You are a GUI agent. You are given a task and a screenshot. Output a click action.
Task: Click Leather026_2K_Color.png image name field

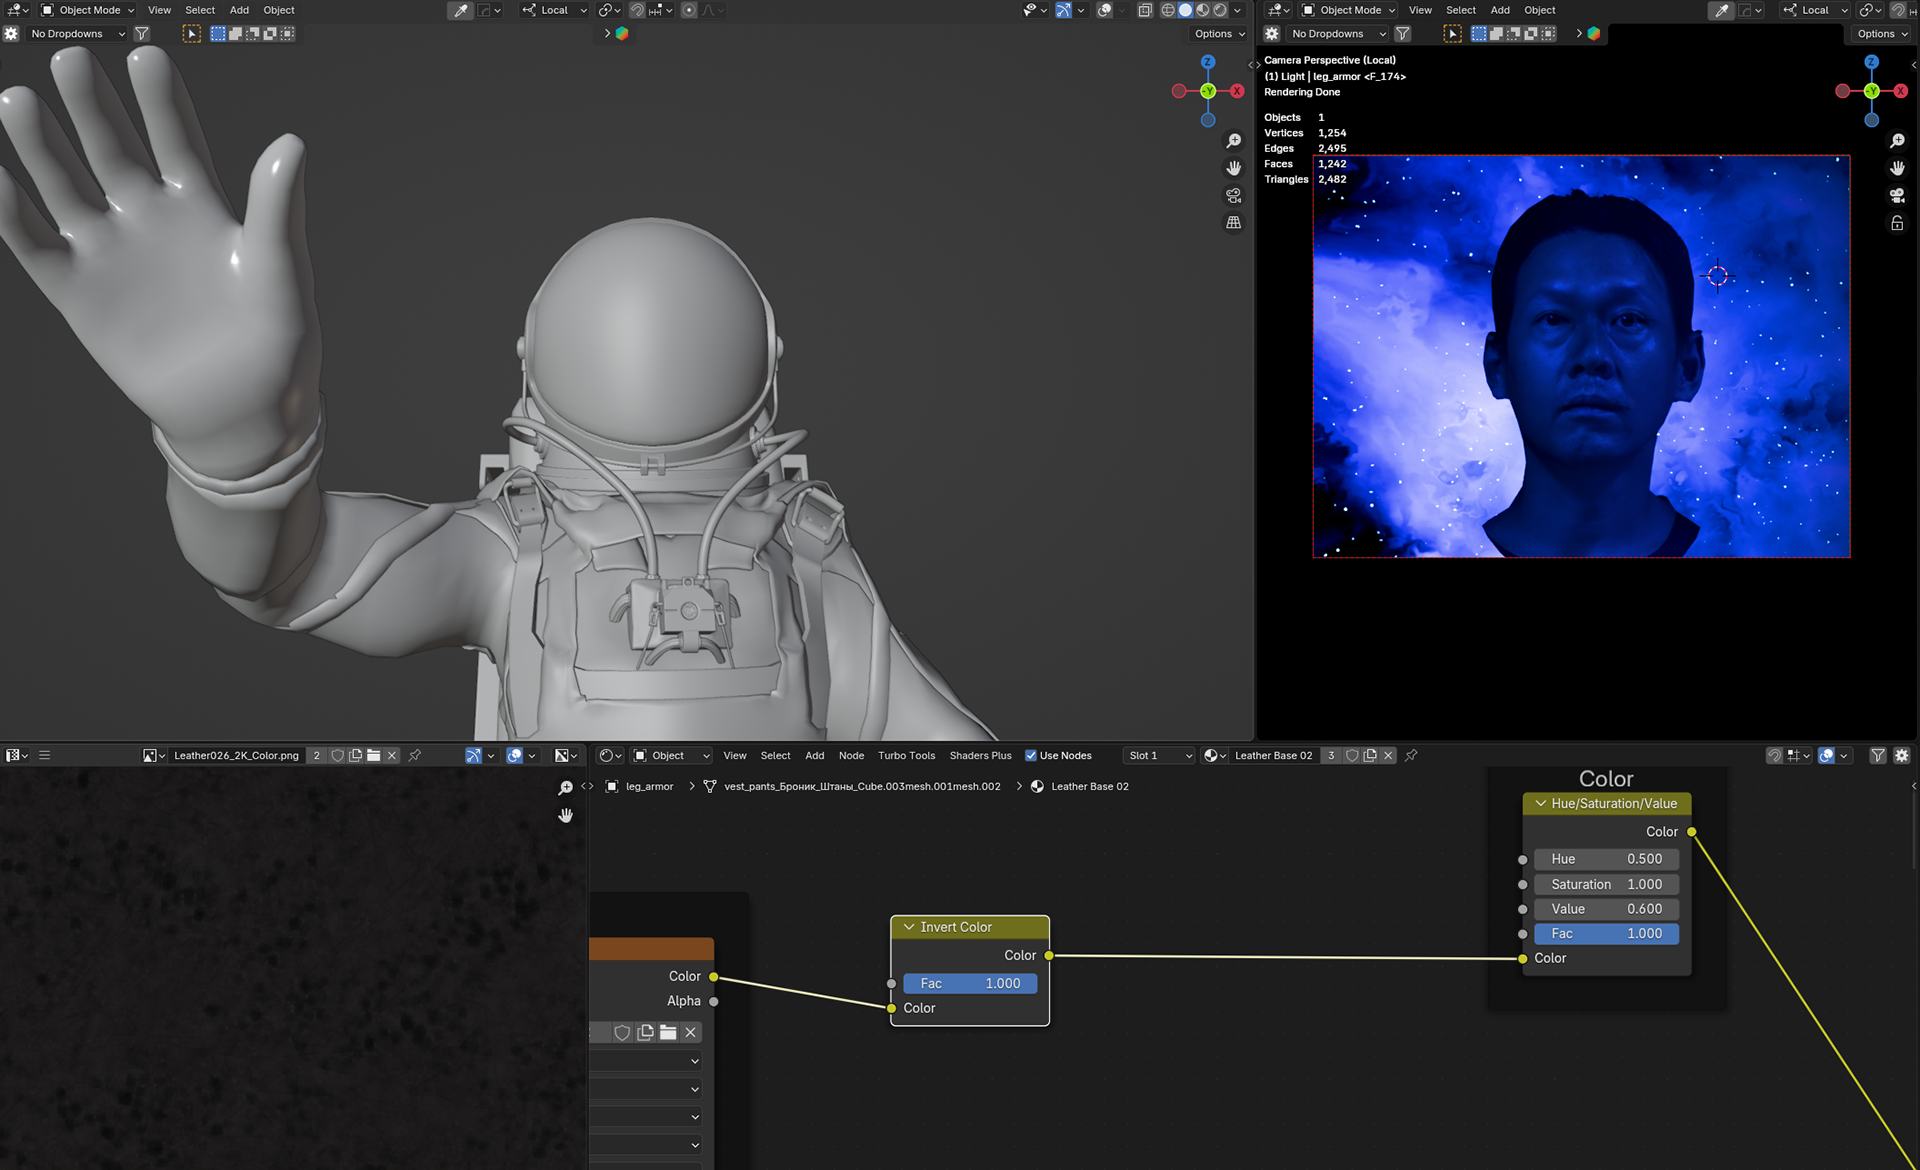tap(236, 755)
